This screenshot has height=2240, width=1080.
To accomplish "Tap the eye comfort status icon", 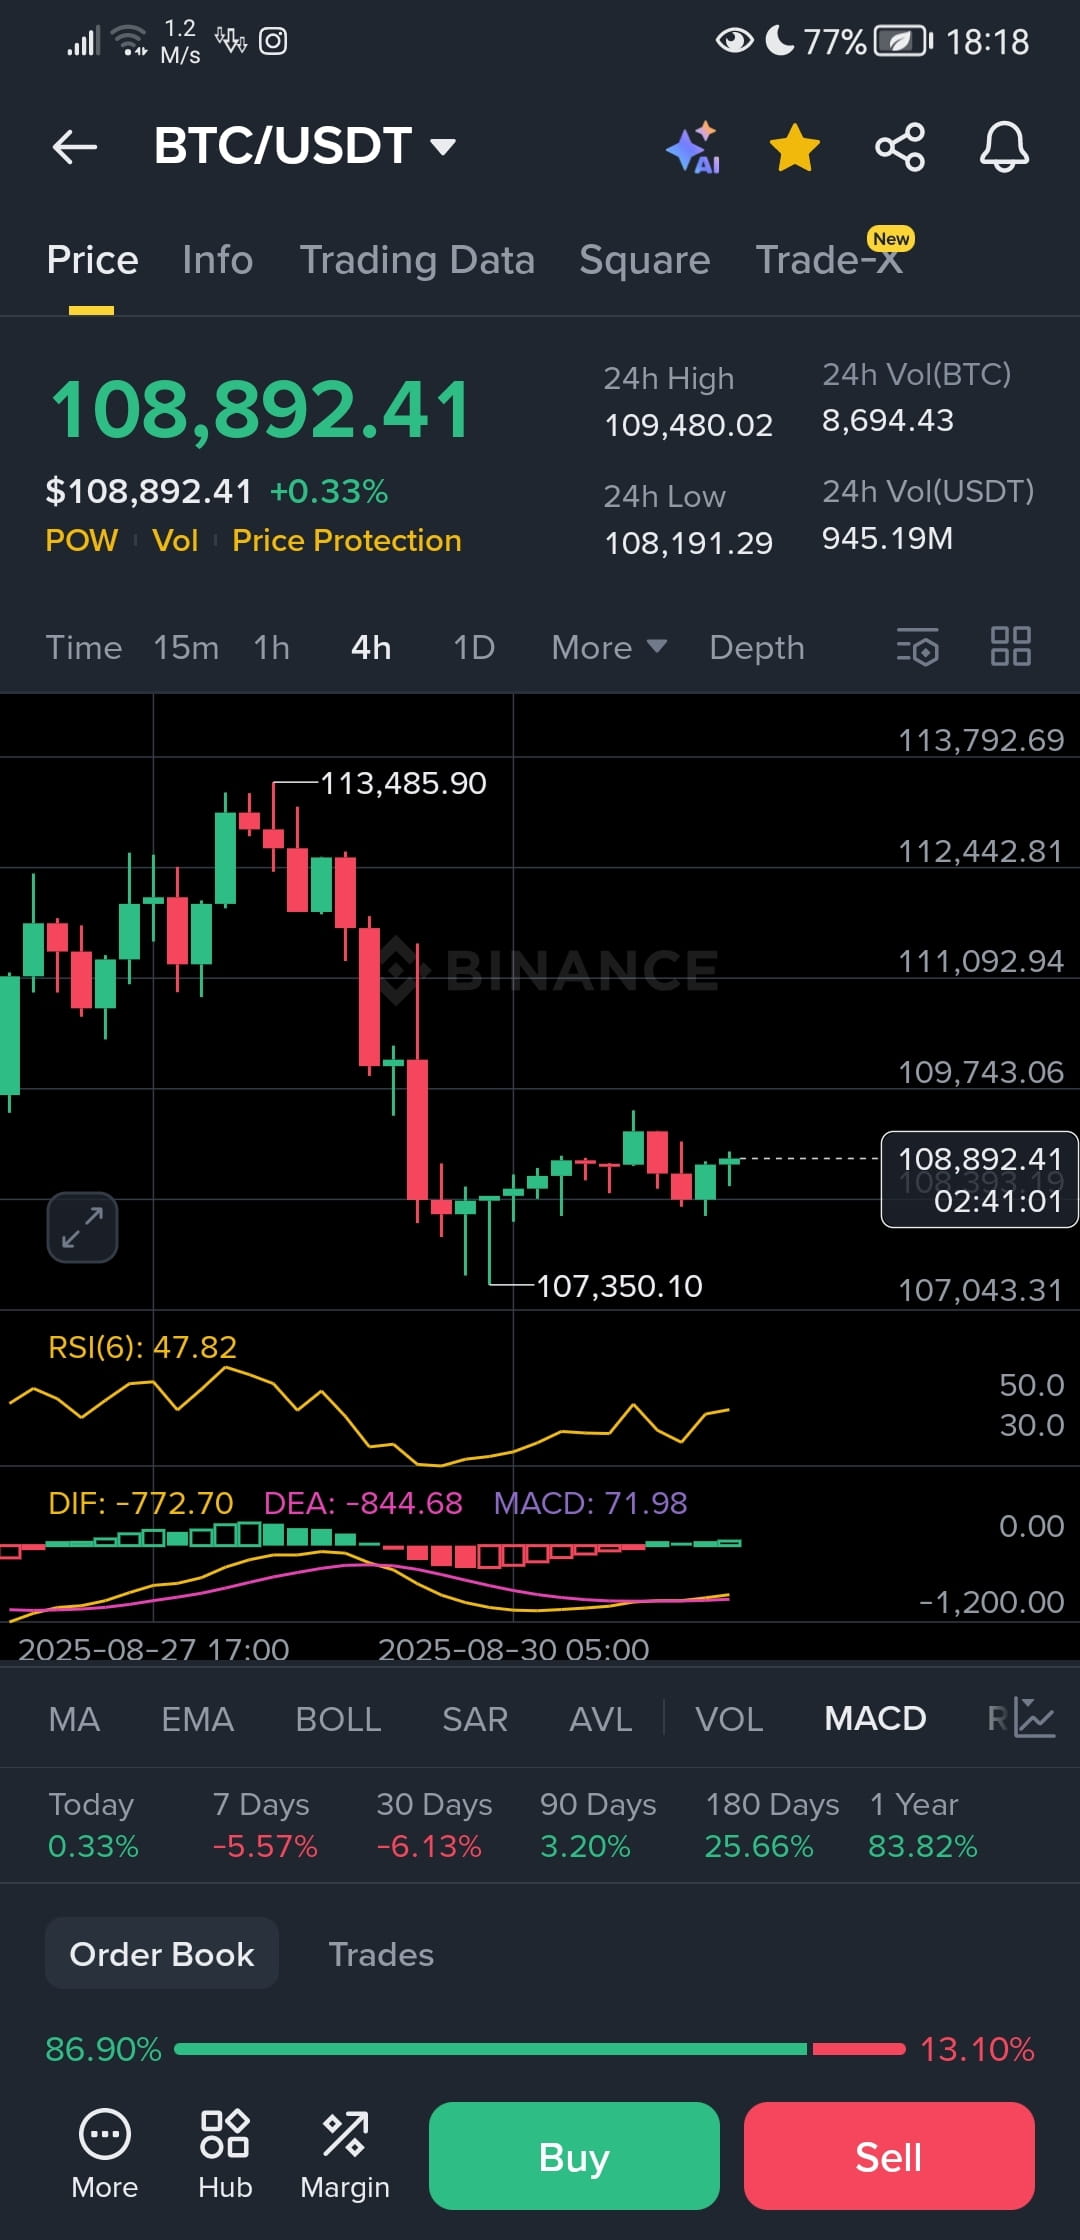I will click(735, 41).
